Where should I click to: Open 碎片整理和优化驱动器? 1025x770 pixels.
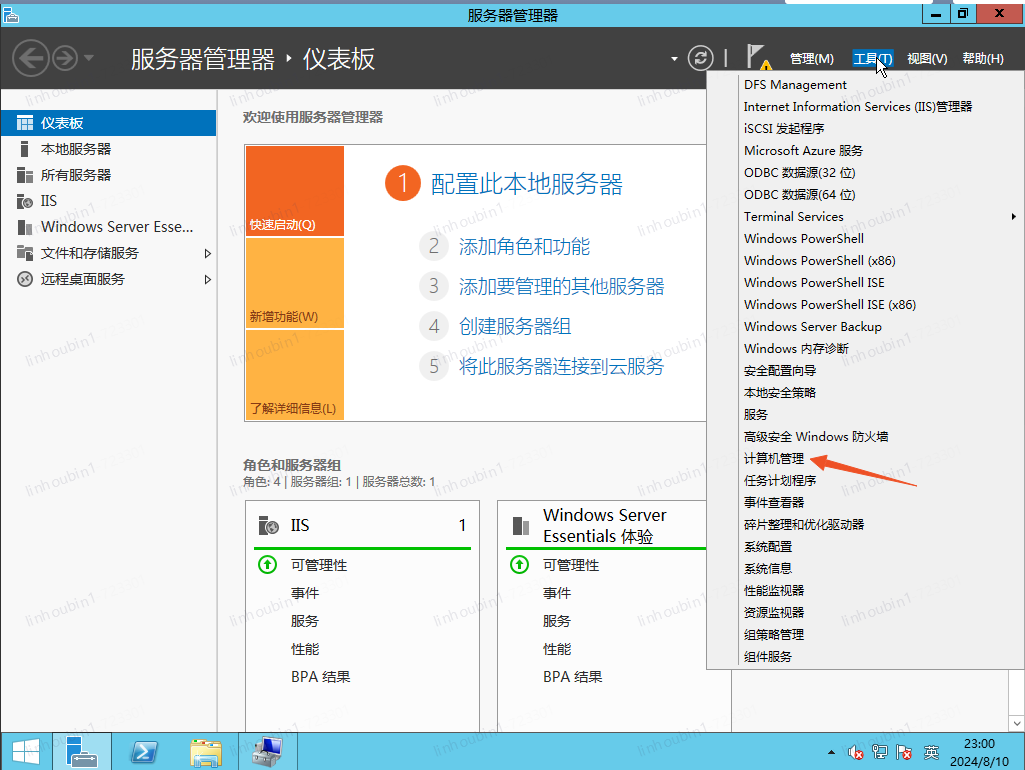[804, 525]
